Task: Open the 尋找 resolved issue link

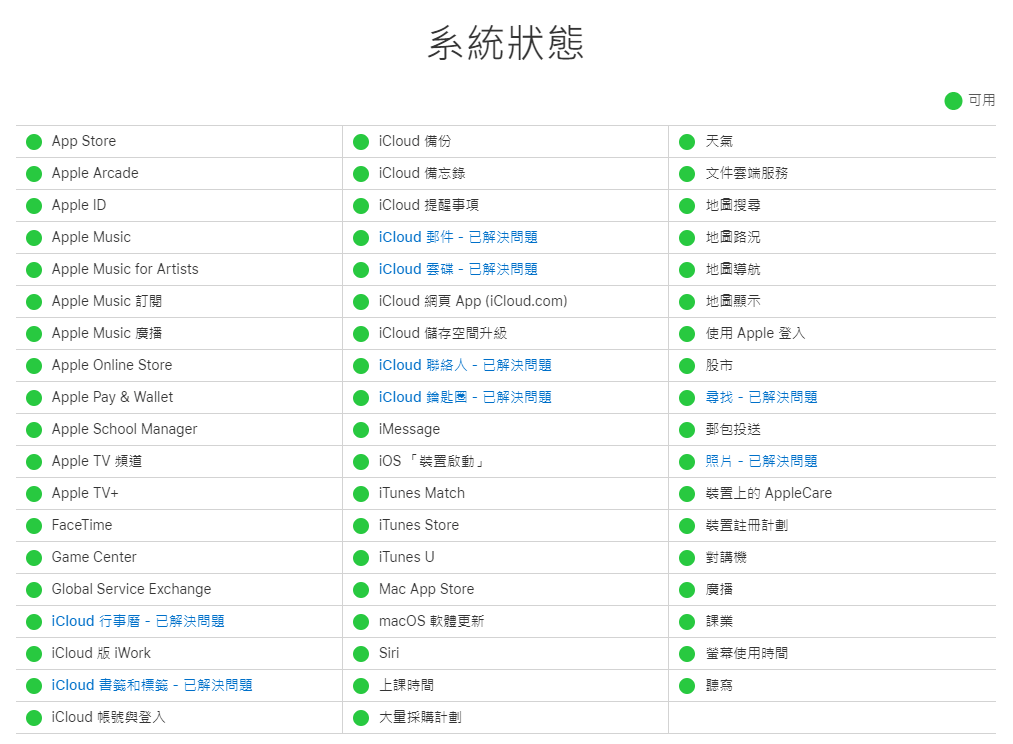Action: [x=760, y=397]
